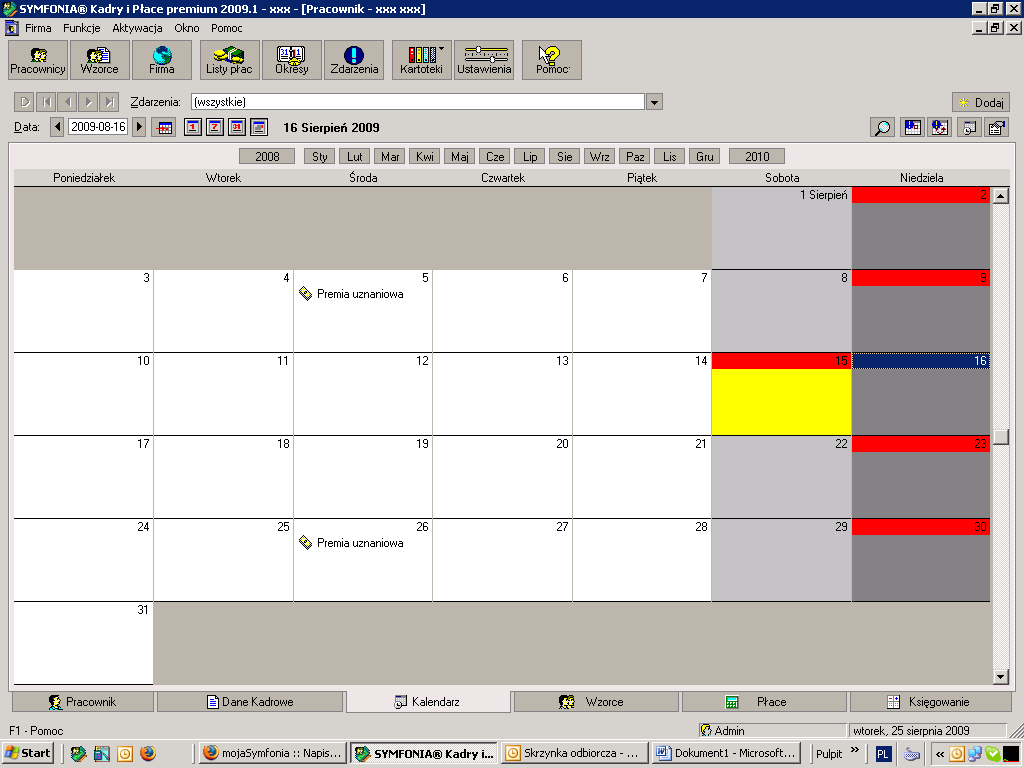The image size is (1024, 768).
Task: Click the Zdarzenia exclamation toolbar icon
Action: [x=353, y=60]
